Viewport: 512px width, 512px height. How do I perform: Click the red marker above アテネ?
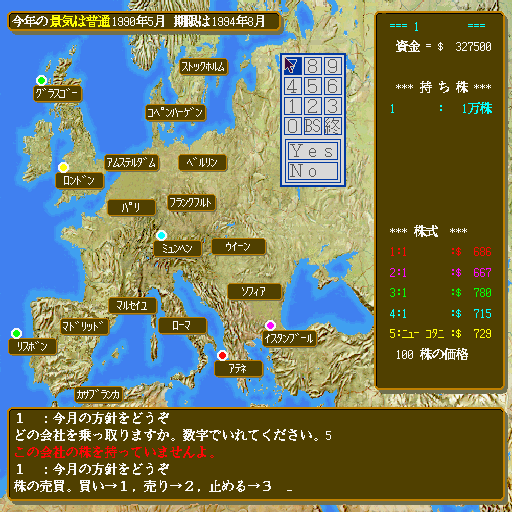point(222,355)
